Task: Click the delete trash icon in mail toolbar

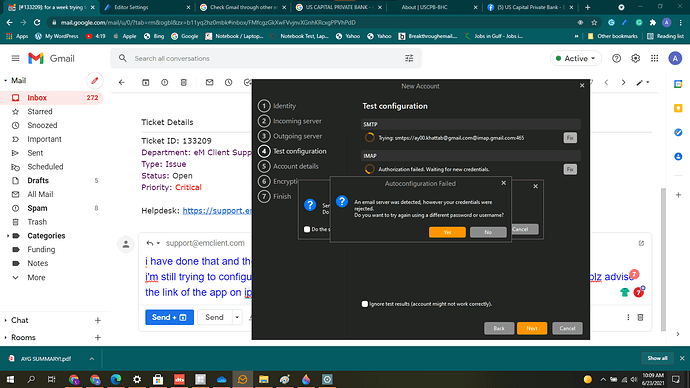Action: pos(184,82)
